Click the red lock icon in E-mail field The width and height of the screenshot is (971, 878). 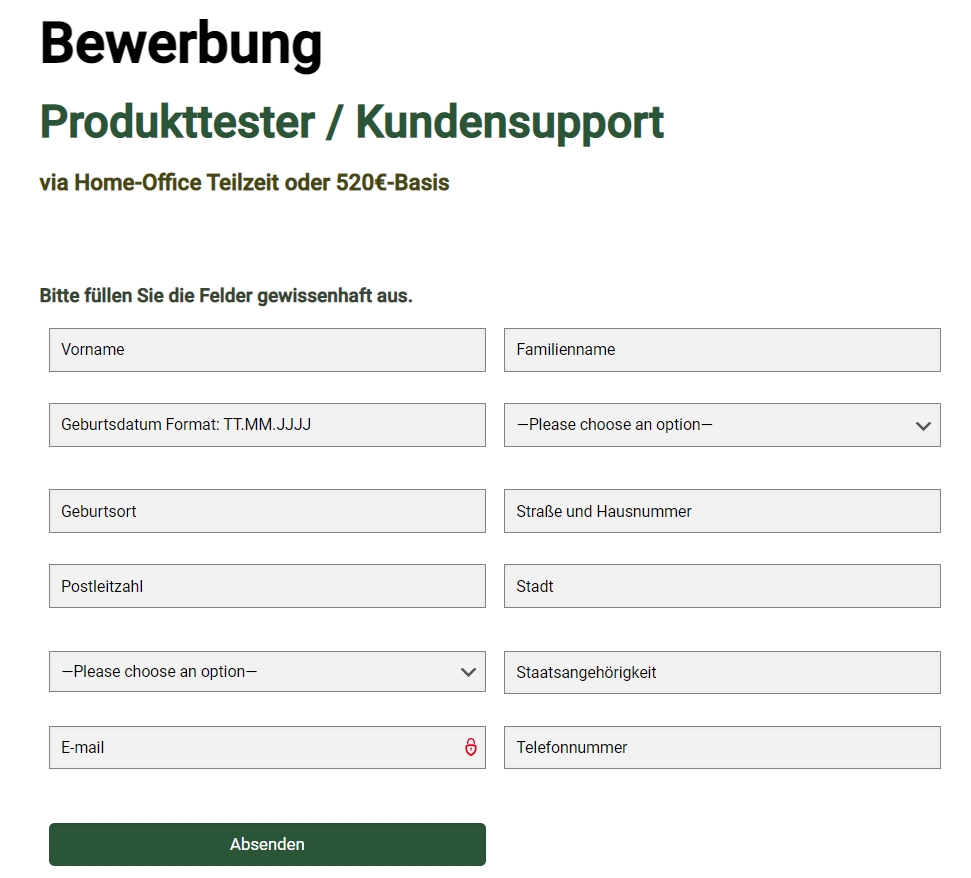pyautogui.click(x=471, y=747)
